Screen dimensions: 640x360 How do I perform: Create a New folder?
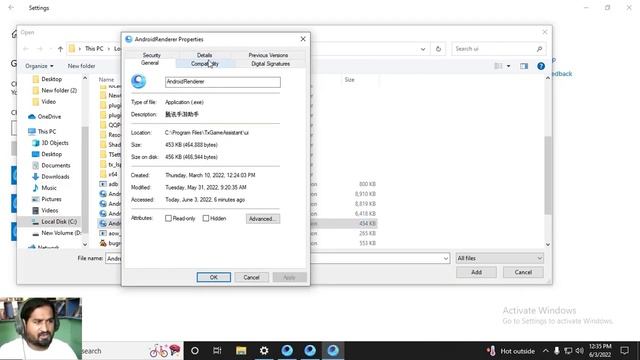(x=81, y=66)
